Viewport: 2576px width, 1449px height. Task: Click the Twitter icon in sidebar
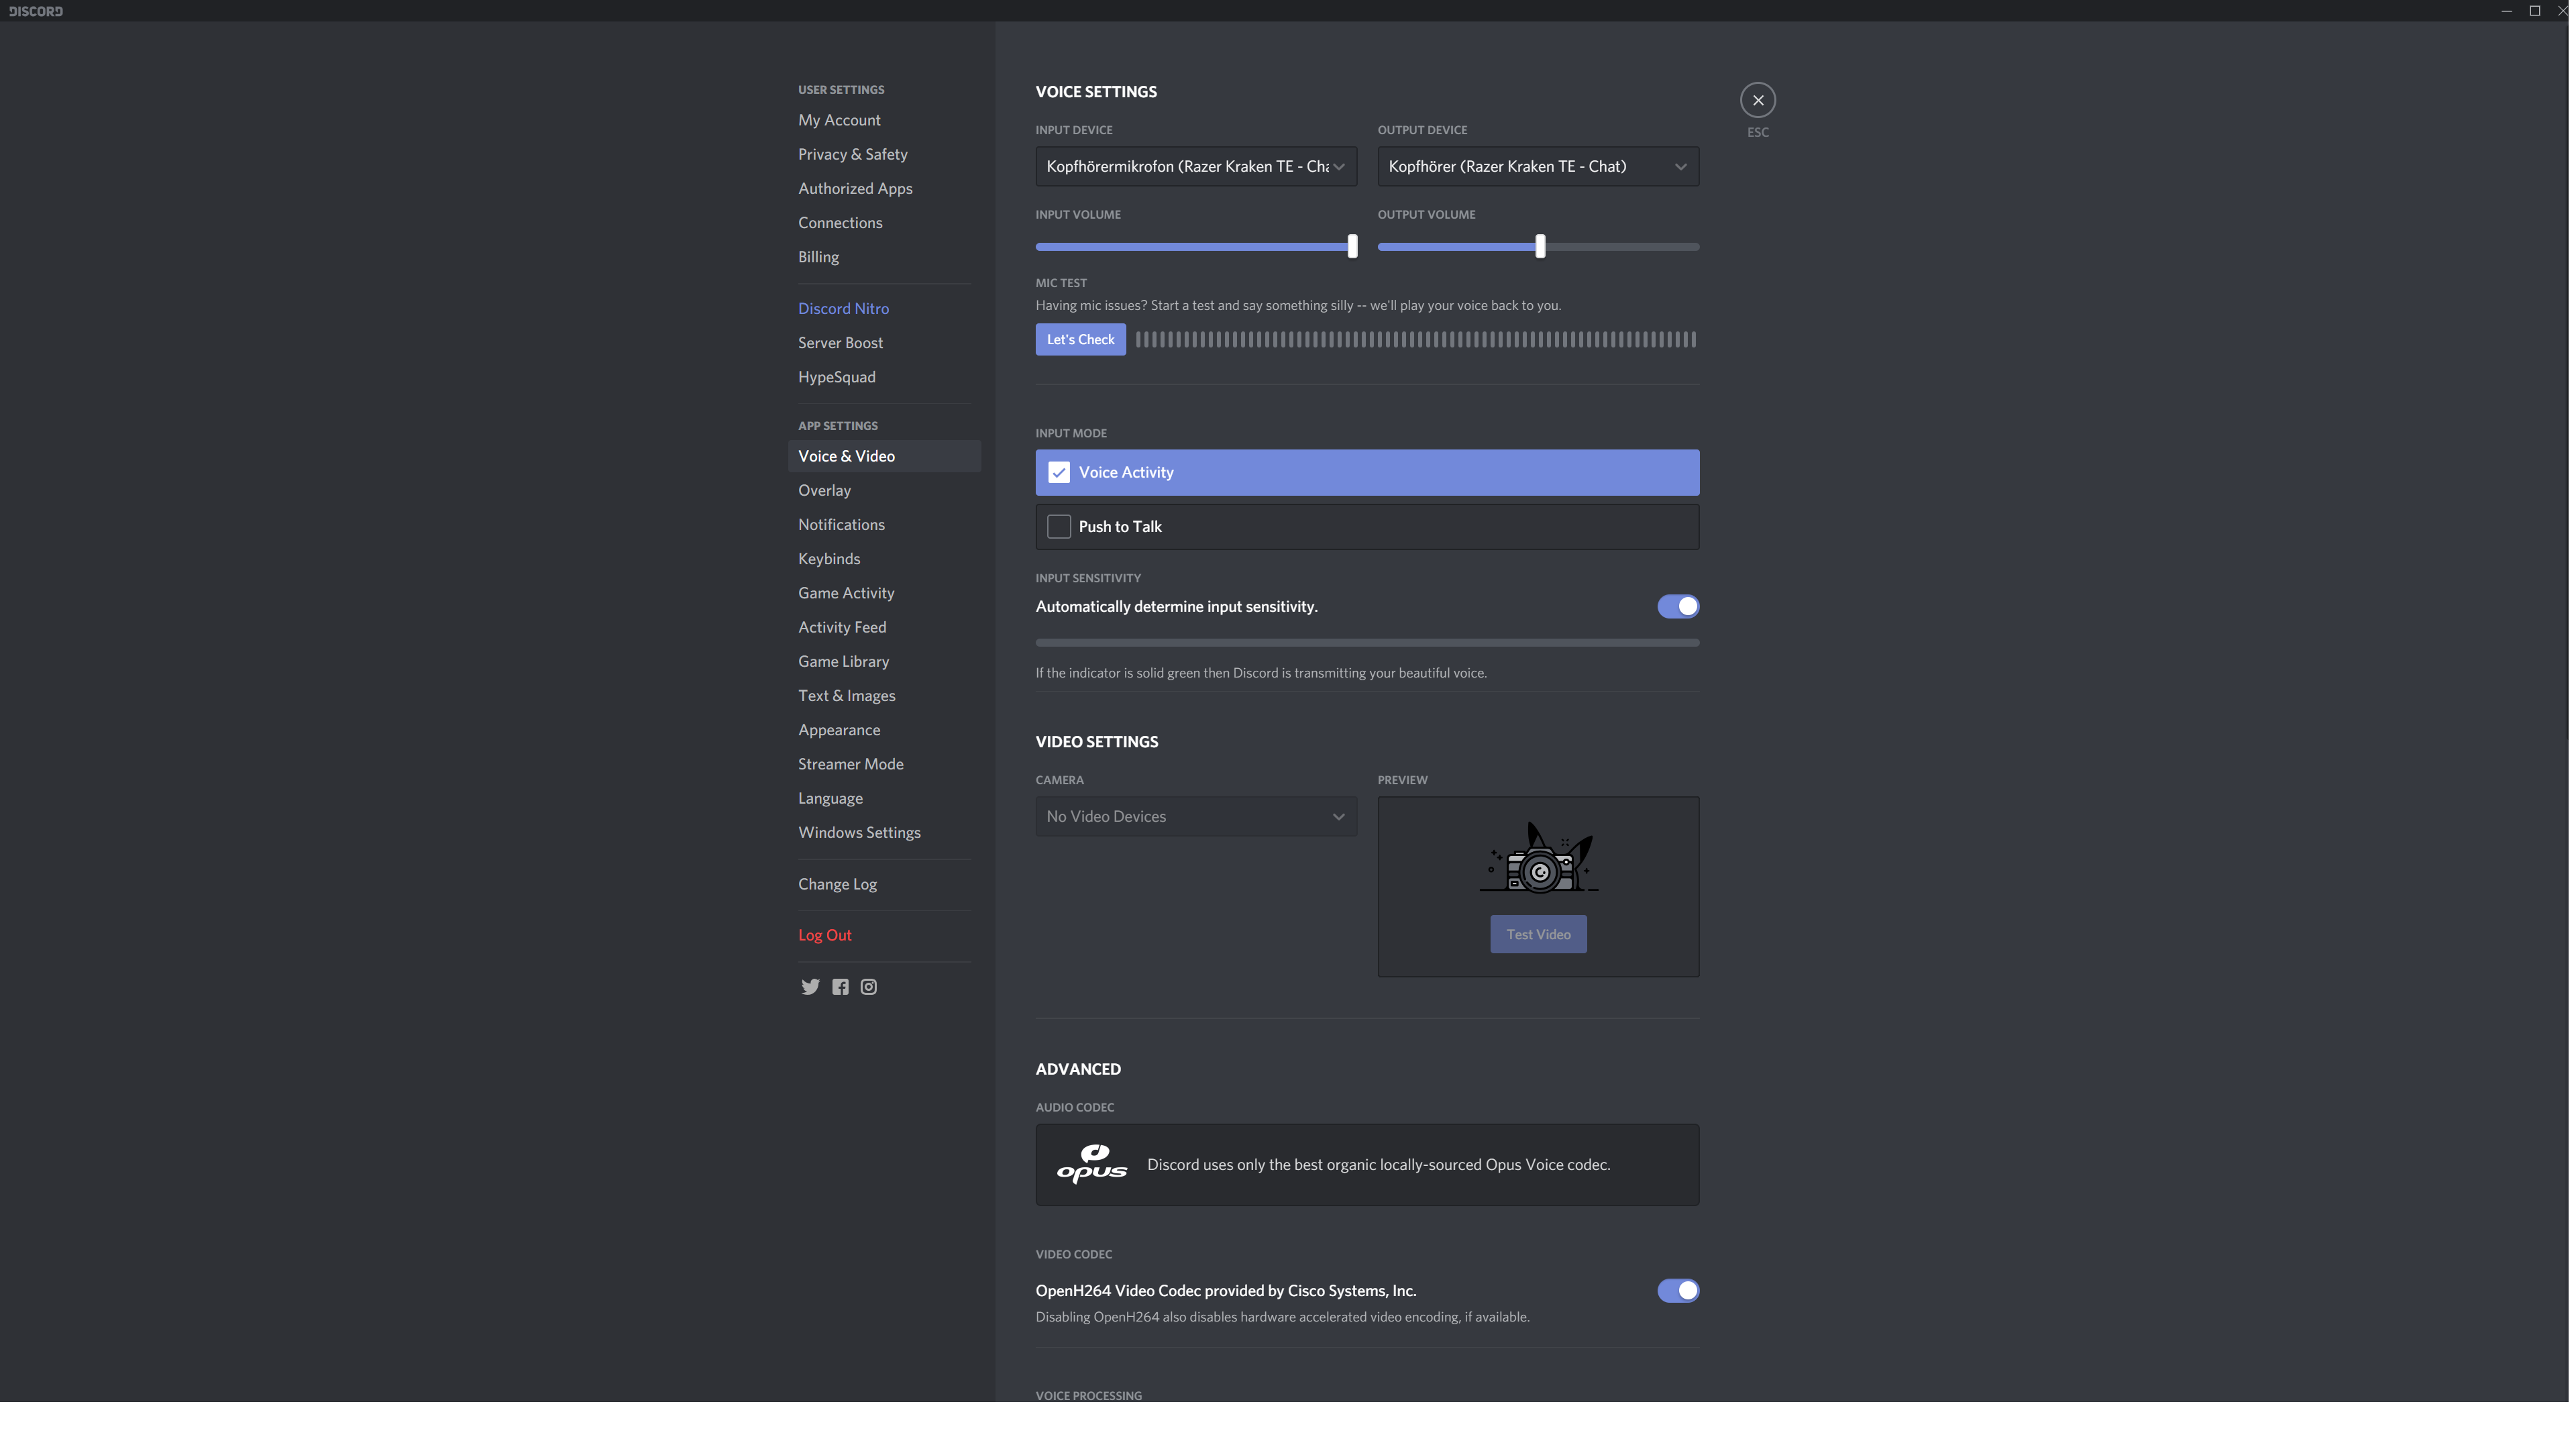(810, 987)
